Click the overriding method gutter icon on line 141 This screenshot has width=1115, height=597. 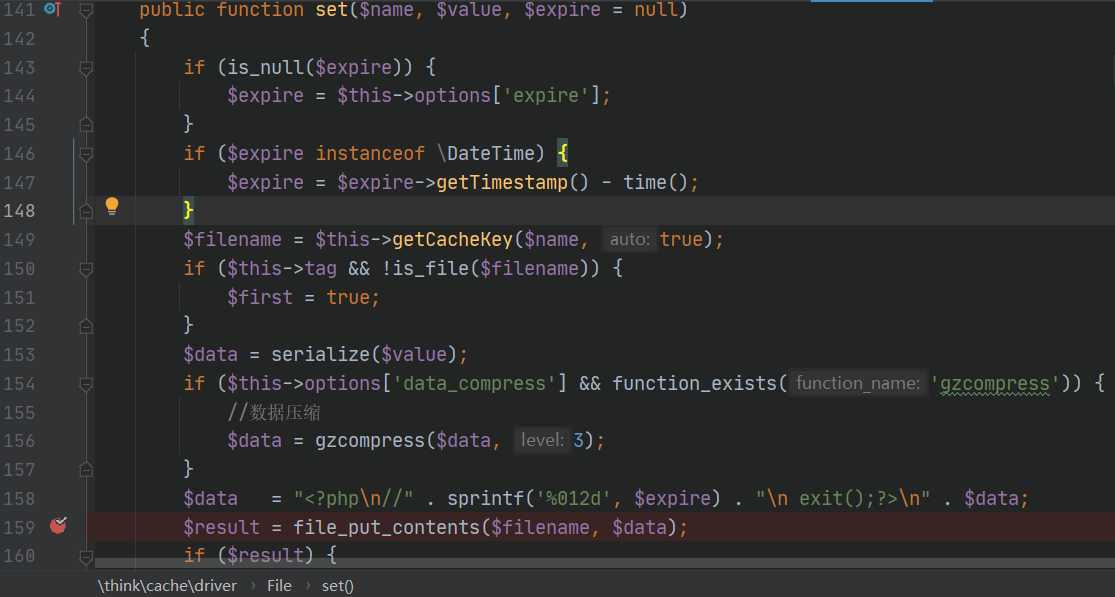[x=53, y=9]
